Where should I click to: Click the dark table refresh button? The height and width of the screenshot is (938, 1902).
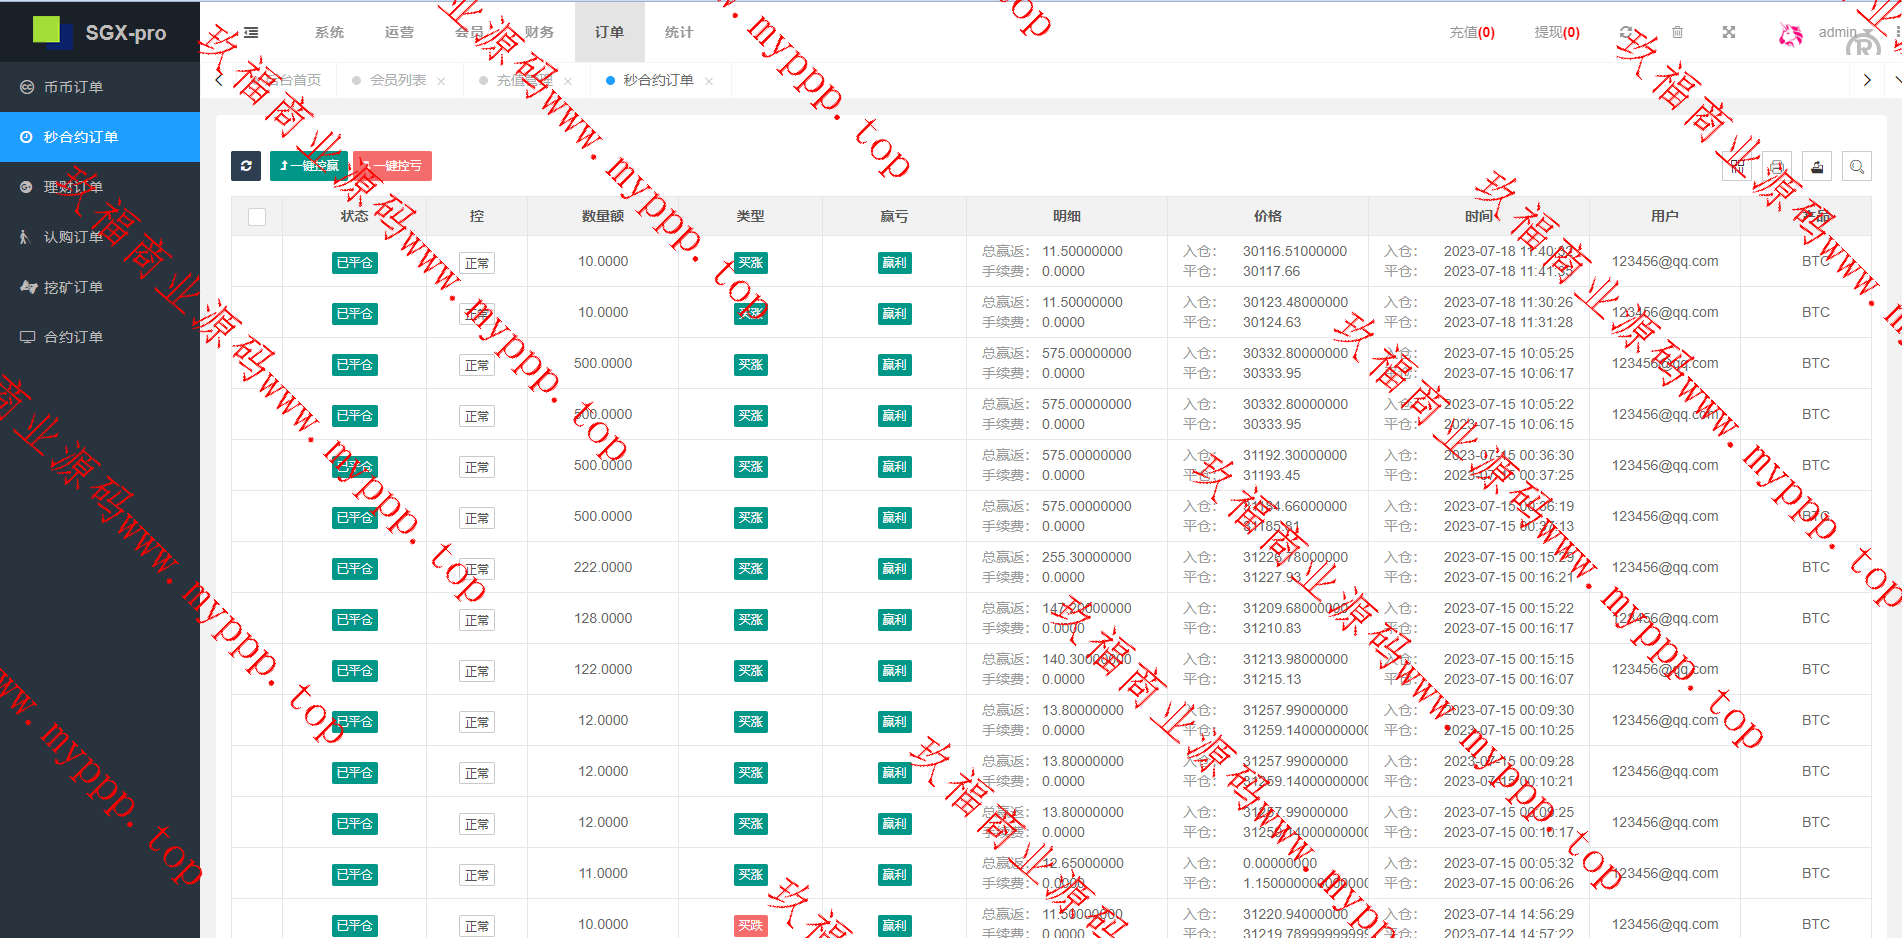coord(246,166)
